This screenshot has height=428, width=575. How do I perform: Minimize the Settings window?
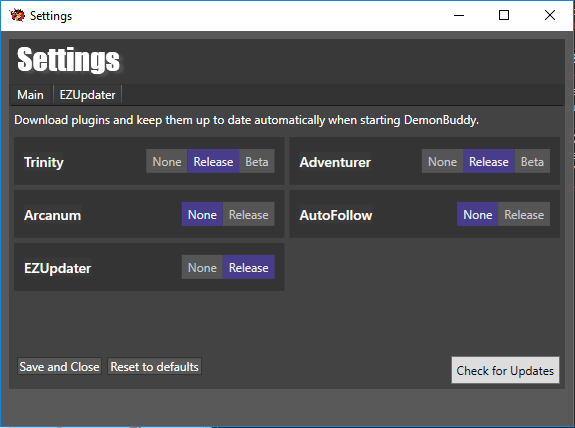pos(459,15)
